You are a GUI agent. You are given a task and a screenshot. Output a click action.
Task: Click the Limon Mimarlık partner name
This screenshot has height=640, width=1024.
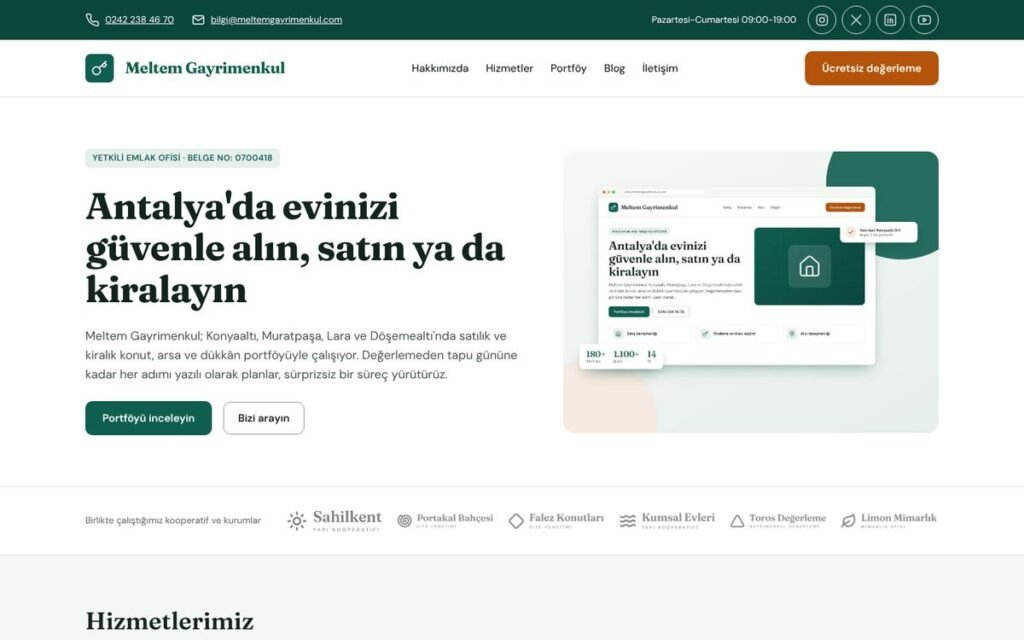pyautogui.click(x=898, y=518)
